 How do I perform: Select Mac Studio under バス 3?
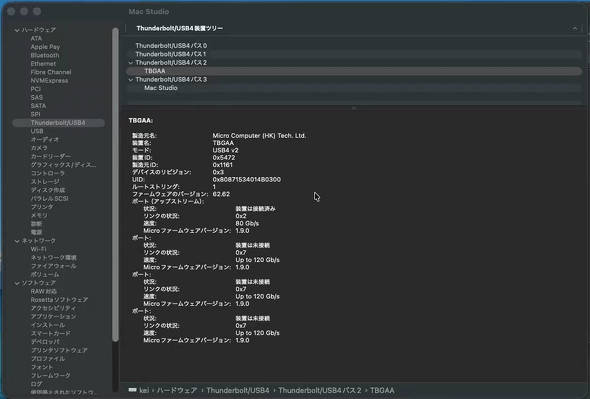[354, 88]
